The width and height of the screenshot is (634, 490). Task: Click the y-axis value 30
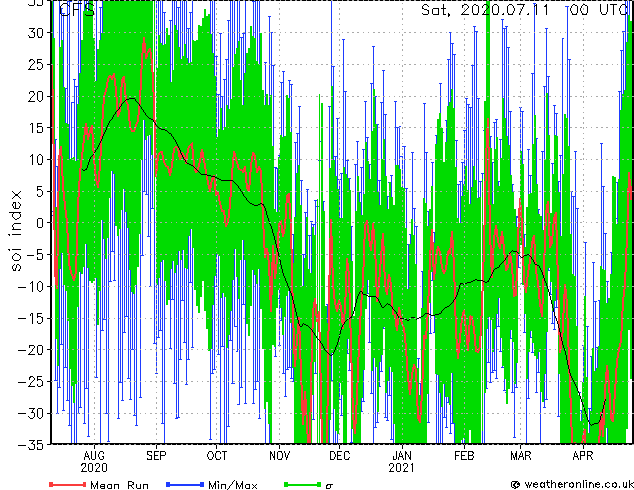(35, 33)
